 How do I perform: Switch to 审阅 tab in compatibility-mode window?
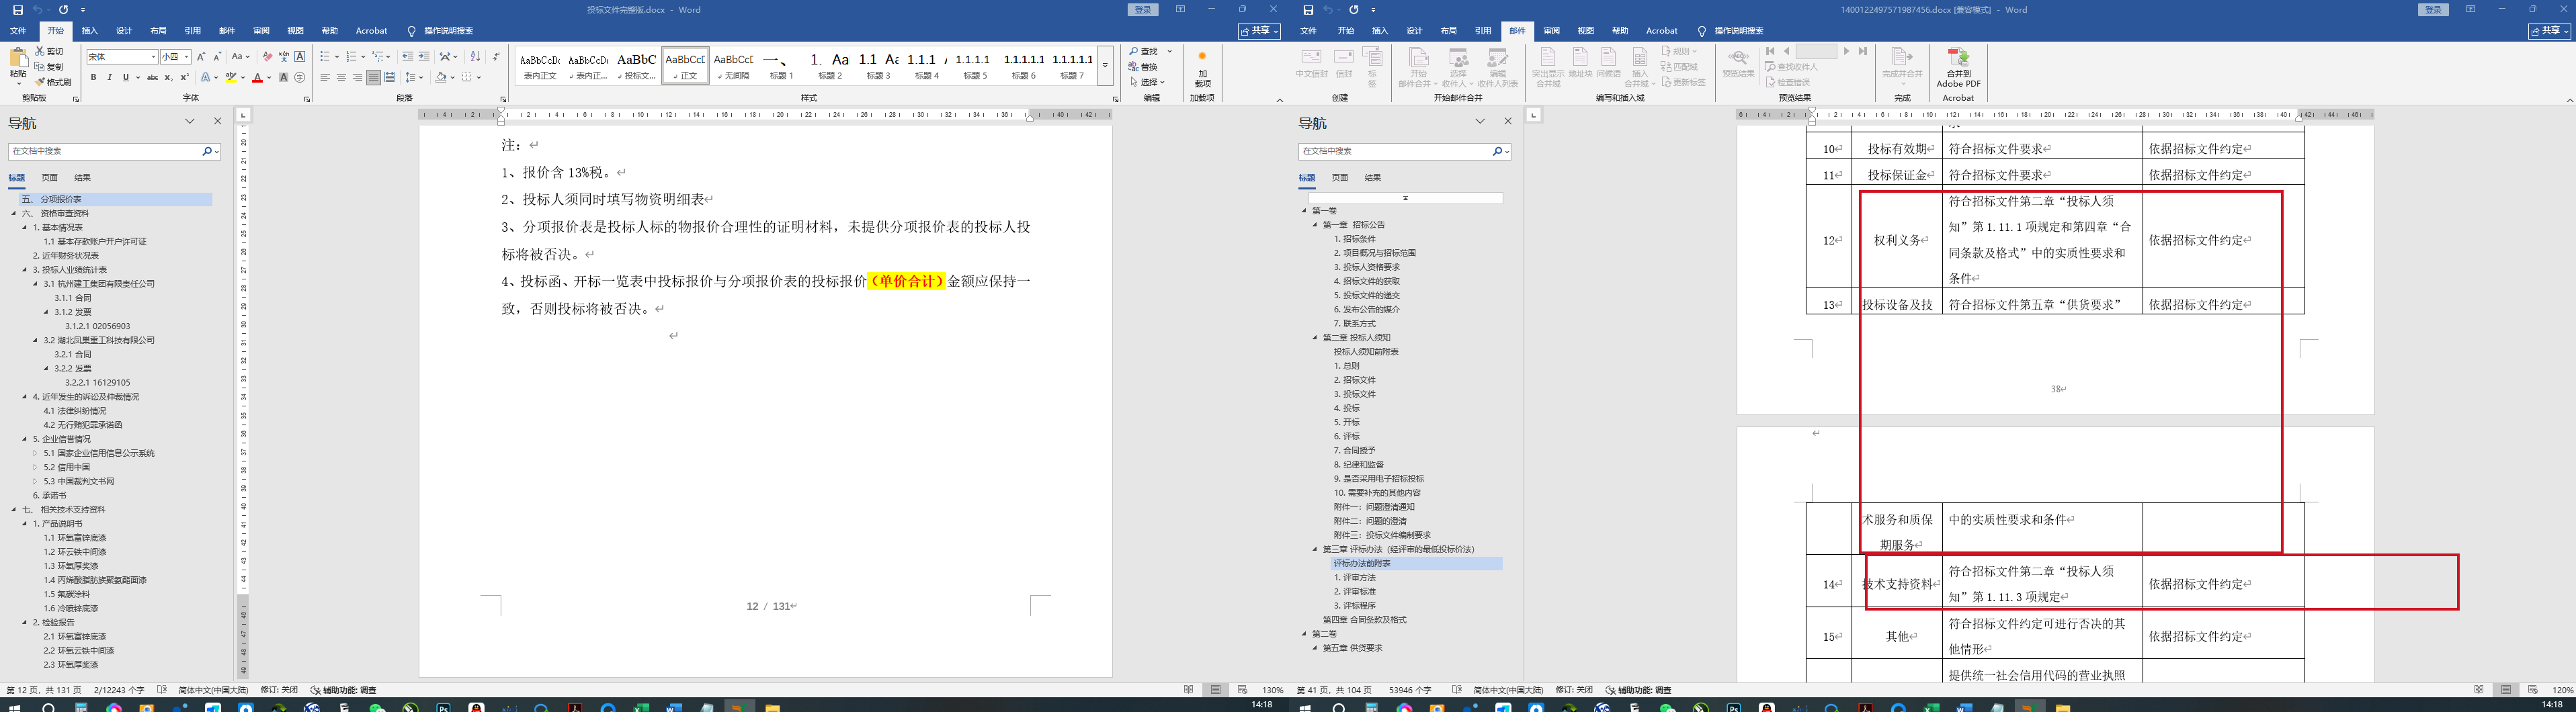click(1551, 31)
